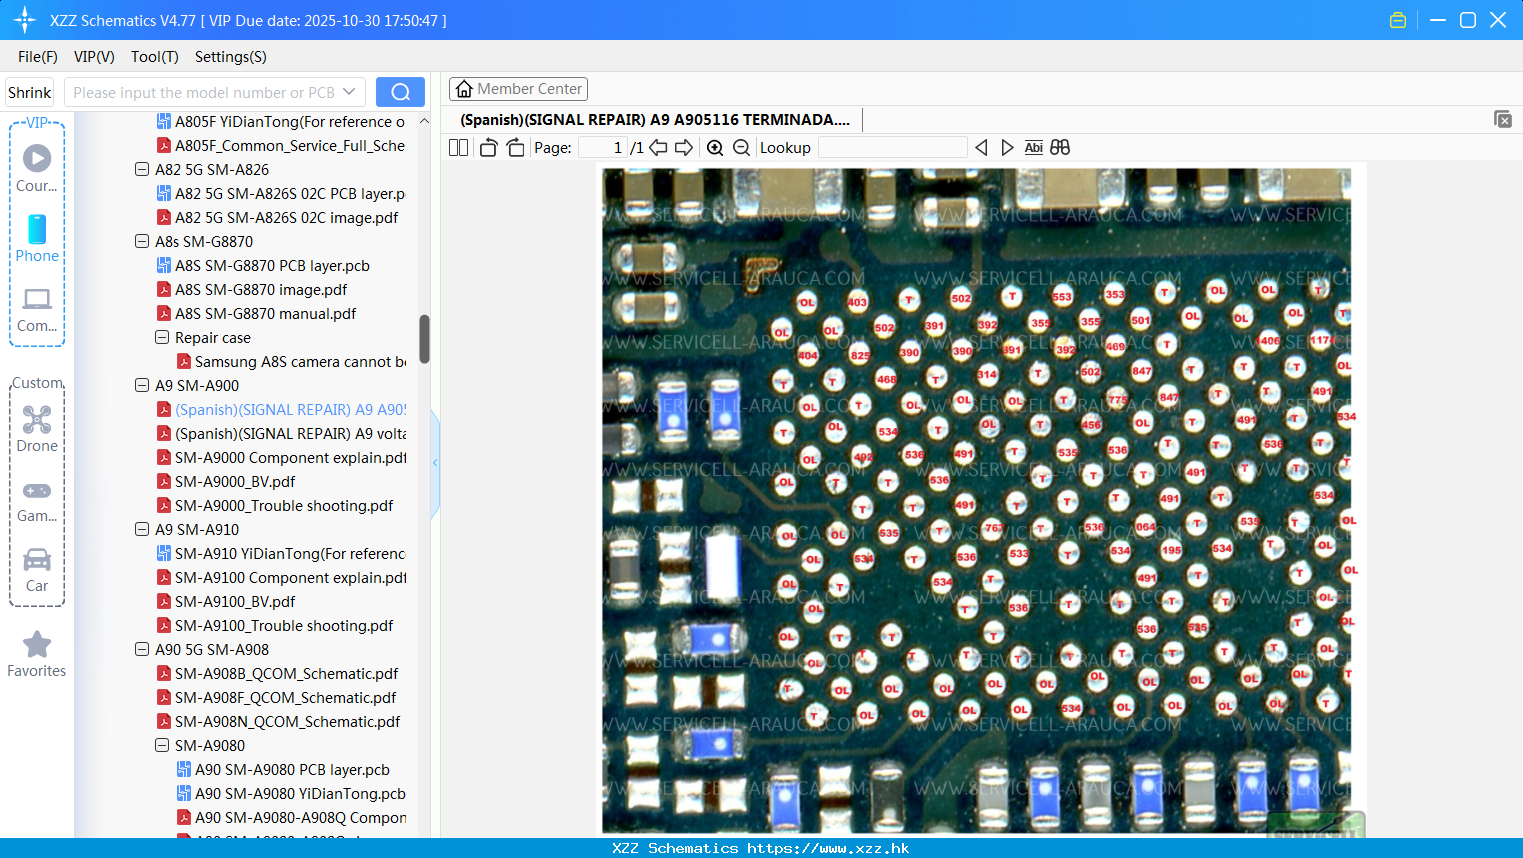This screenshot has height=858, width=1523.
Task: Rotate the page counterclockwise
Action: point(489,148)
